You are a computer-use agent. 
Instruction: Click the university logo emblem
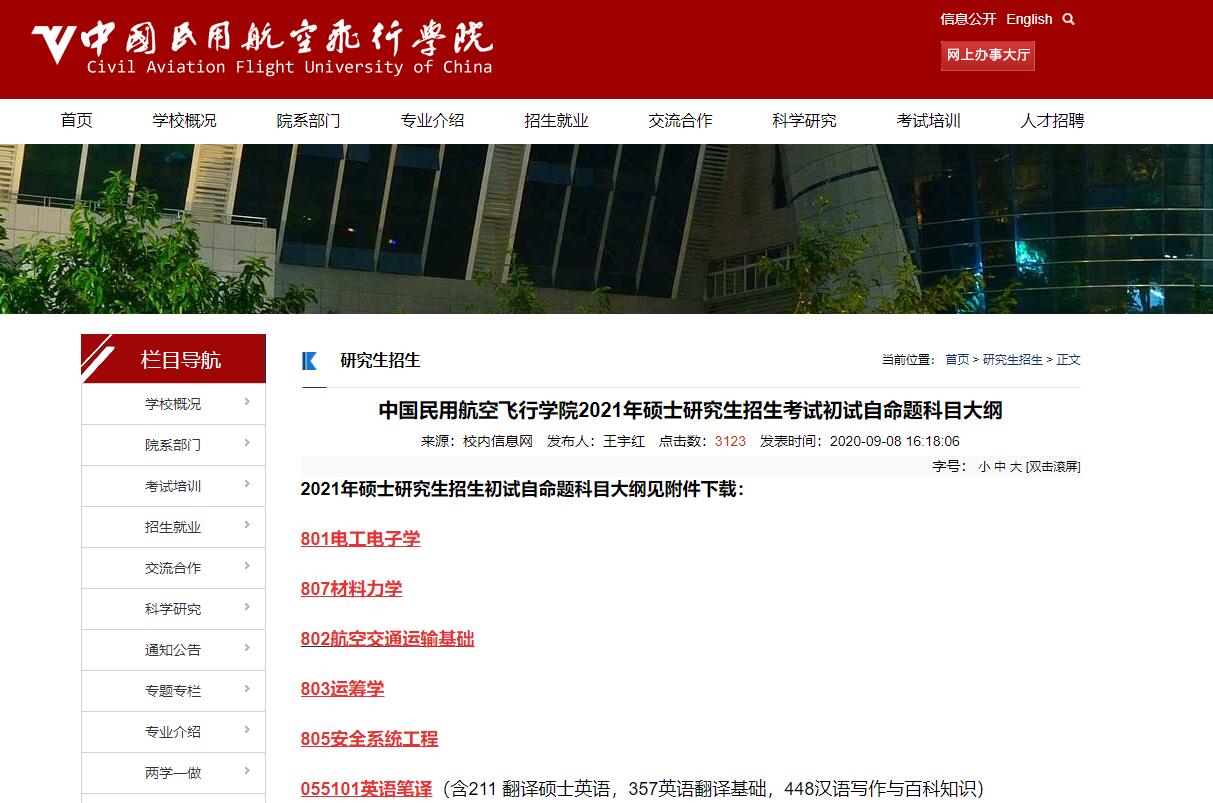tap(52, 43)
